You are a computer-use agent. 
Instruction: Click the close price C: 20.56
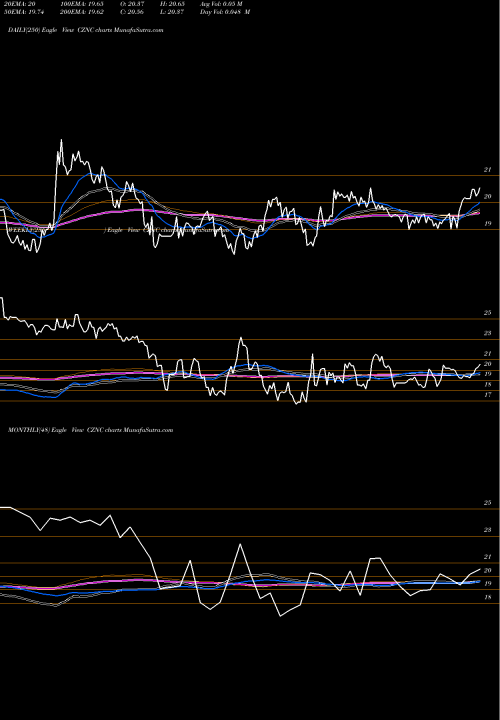[133, 12]
